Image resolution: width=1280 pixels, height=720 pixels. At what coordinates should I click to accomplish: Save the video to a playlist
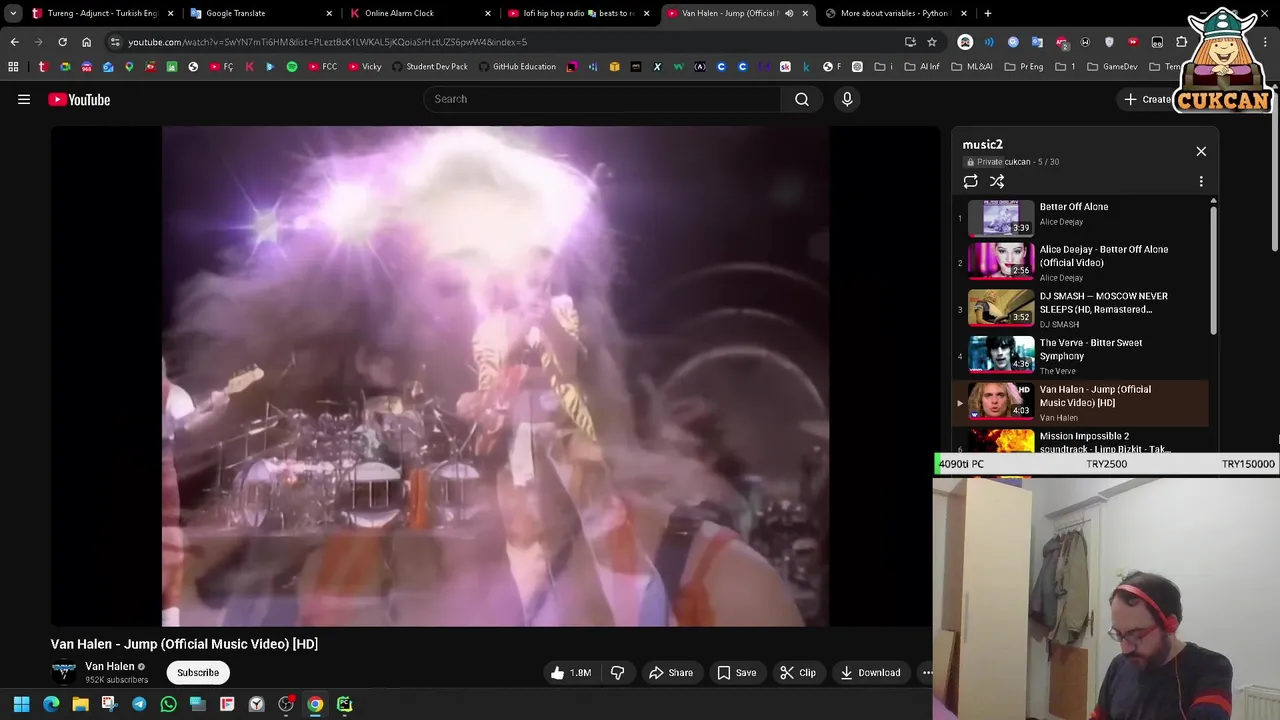pyautogui.click(x=736, y=673)
